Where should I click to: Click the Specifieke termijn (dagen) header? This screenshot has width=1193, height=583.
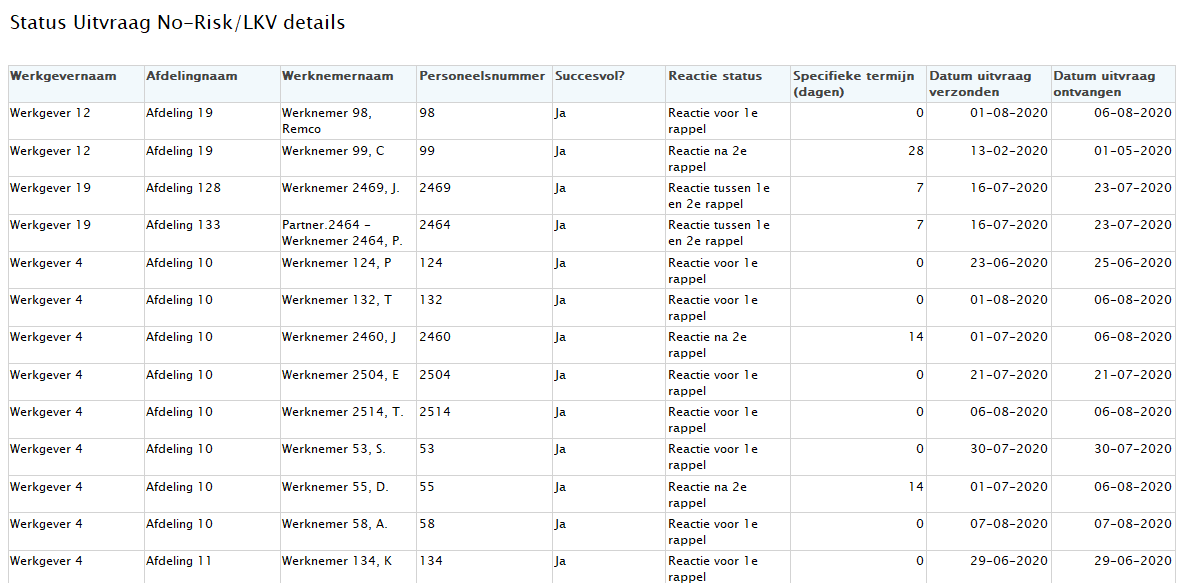point(848,84)
